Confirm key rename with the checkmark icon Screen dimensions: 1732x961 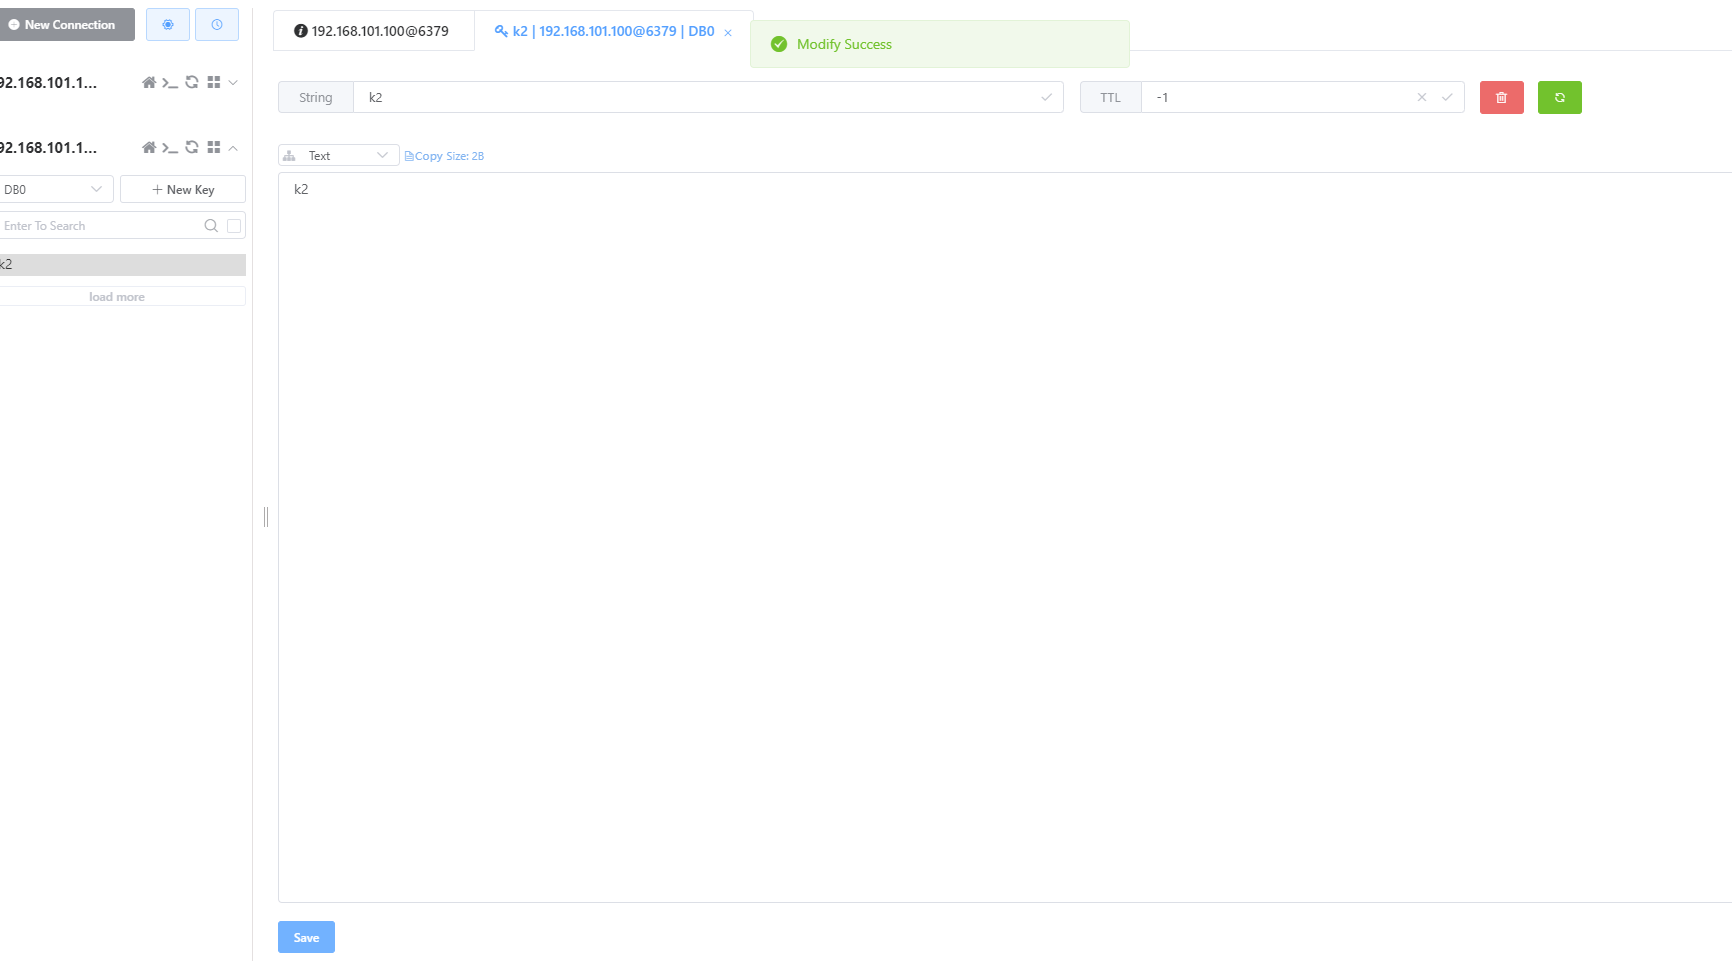(1047, 98)
